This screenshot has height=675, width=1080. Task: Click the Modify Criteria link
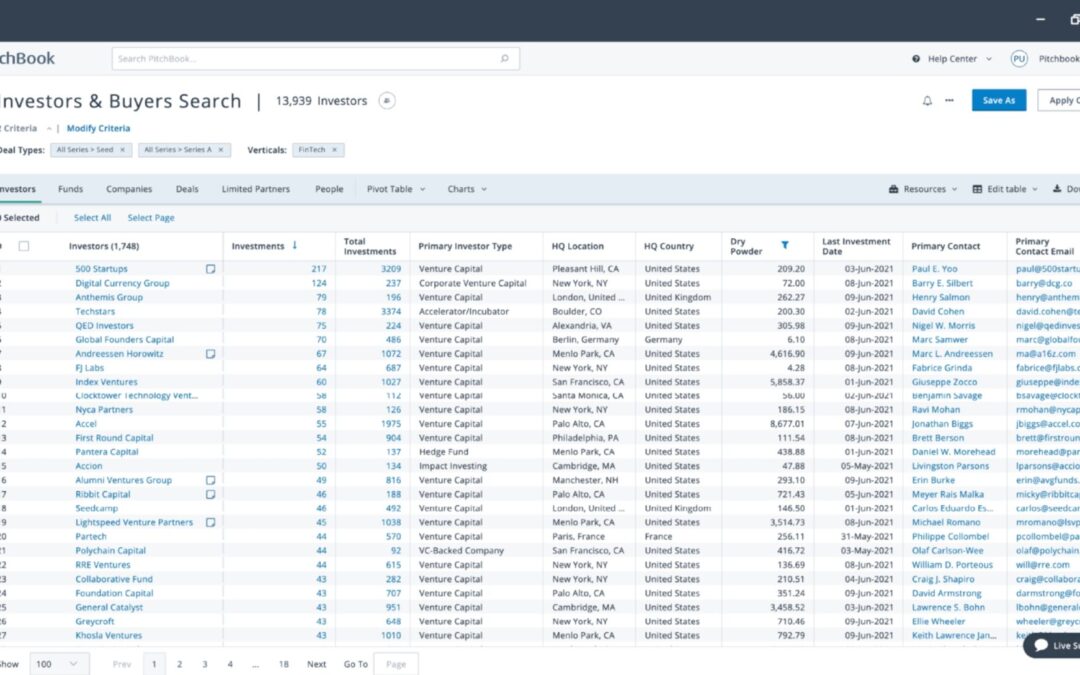(x=98, y=128)
